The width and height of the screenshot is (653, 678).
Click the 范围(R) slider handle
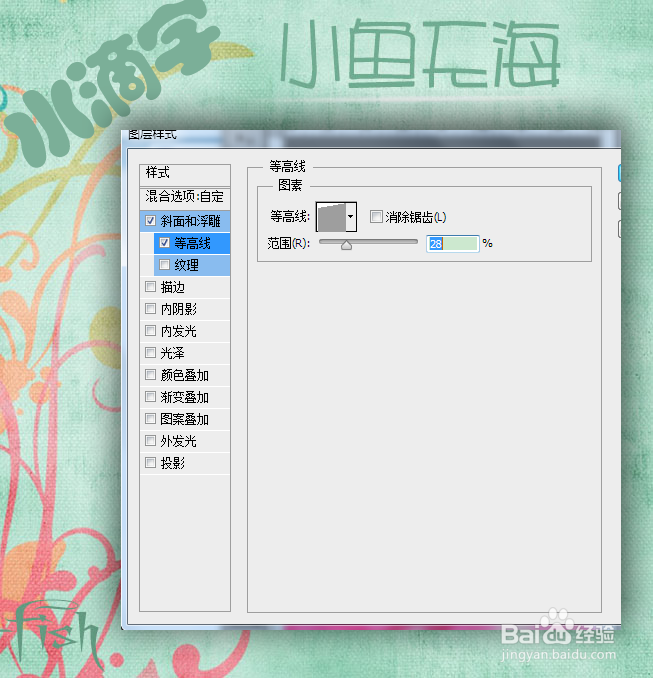pos(346,245)
